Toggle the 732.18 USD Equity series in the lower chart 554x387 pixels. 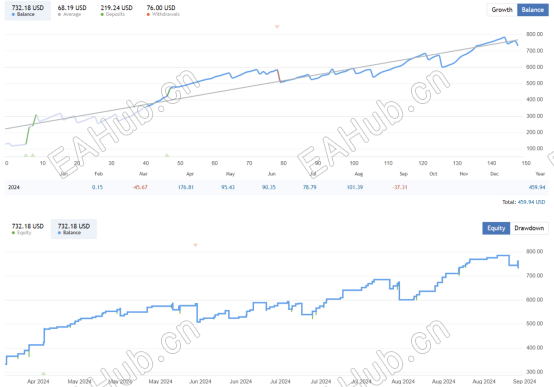(x=28, y=229)
